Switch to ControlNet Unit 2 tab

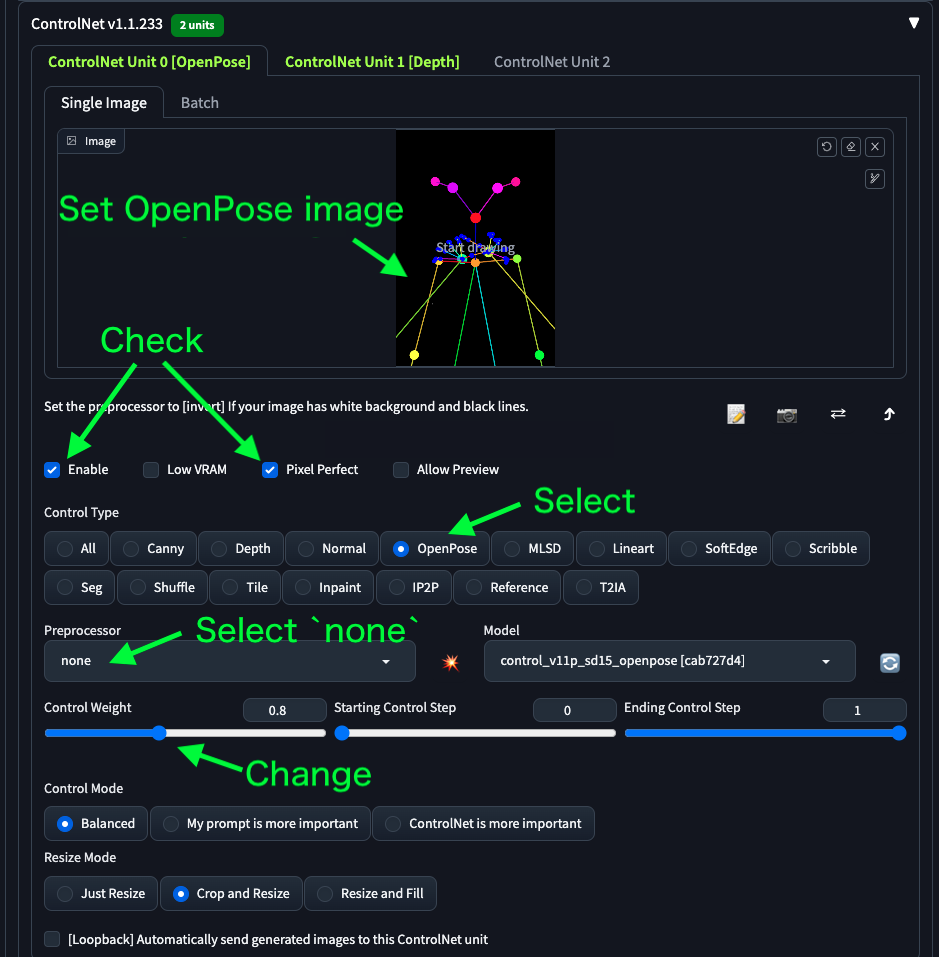552,62
